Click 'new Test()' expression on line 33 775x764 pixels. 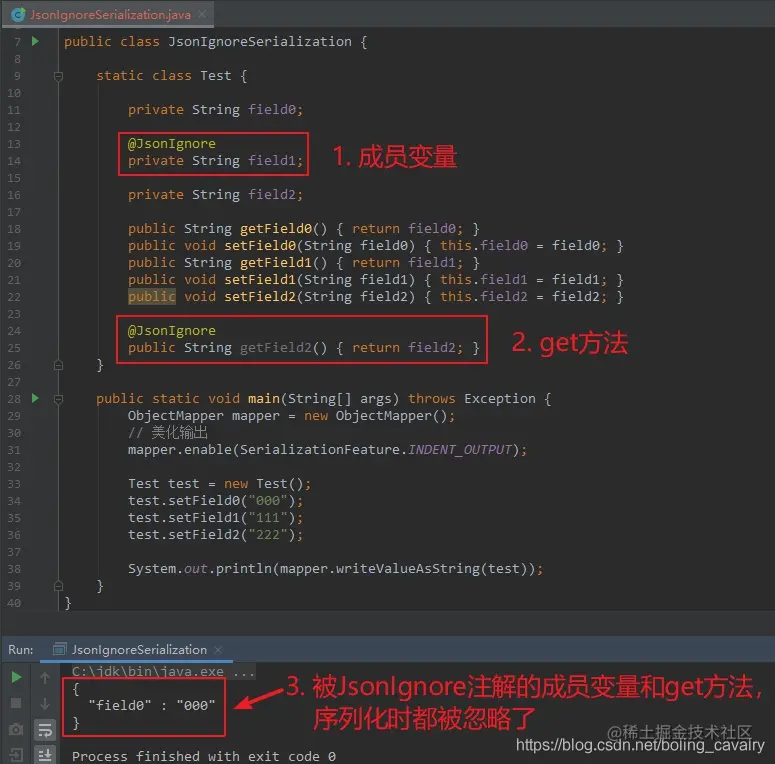coord(263,484)
